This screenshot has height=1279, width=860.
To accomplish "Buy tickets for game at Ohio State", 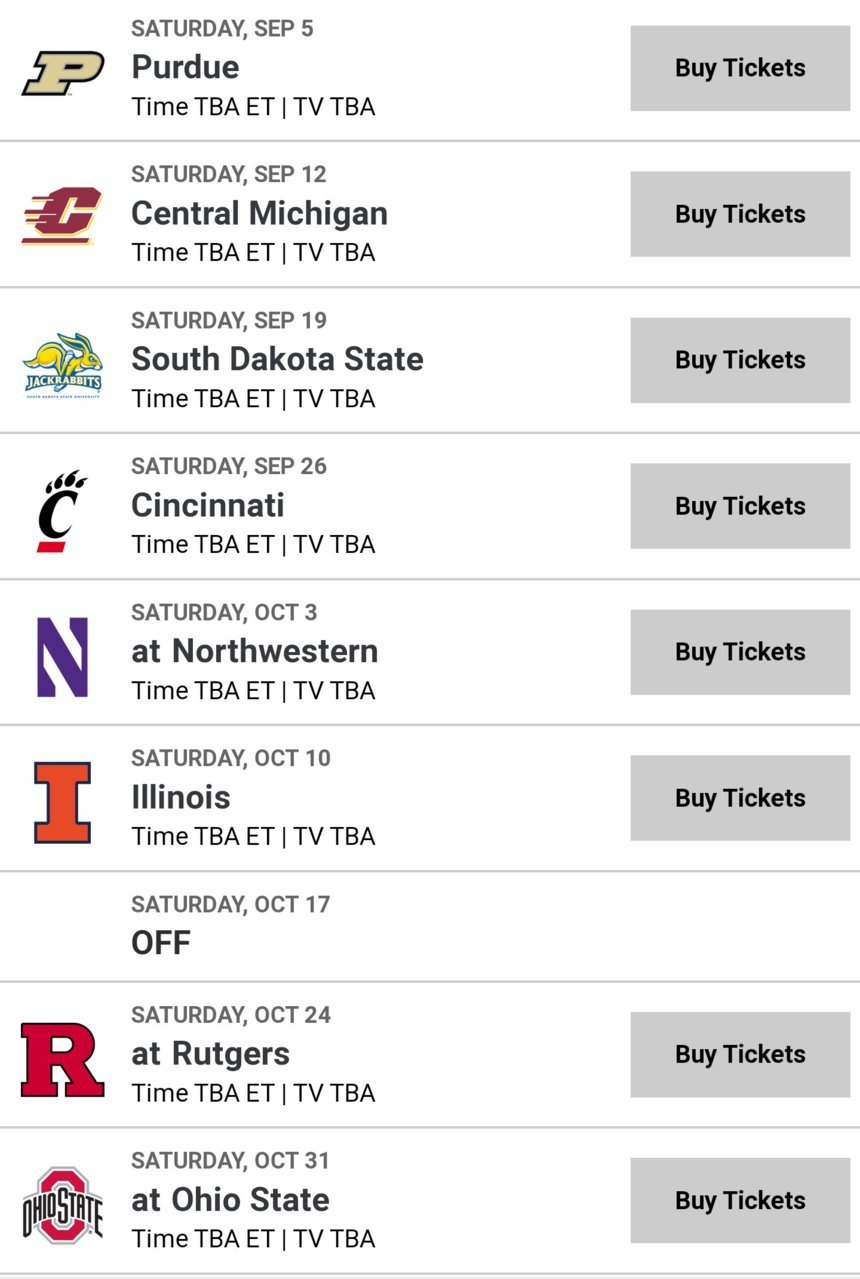I will coord(740,1200).
